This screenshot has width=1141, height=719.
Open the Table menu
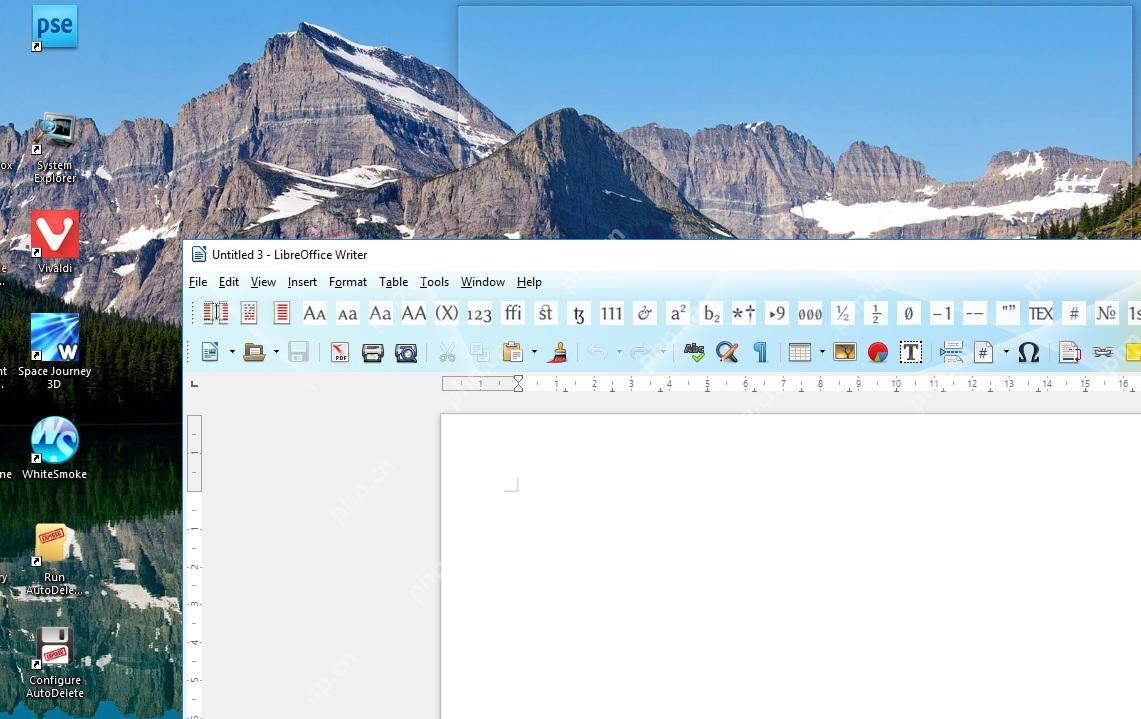pos(393,282)
